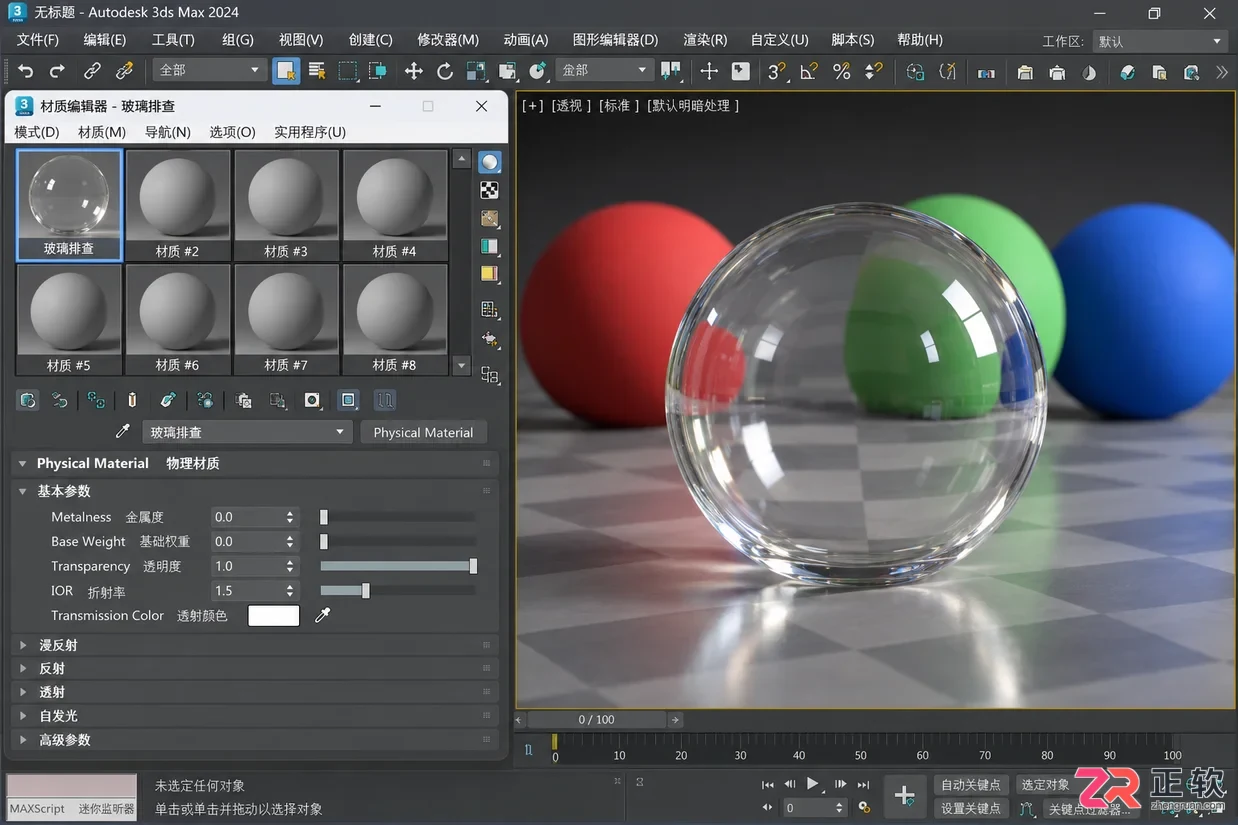This screenshot has height=825, width=1238.
Task: Open the 渲染(R) menu
Action: tap(705, 39)
